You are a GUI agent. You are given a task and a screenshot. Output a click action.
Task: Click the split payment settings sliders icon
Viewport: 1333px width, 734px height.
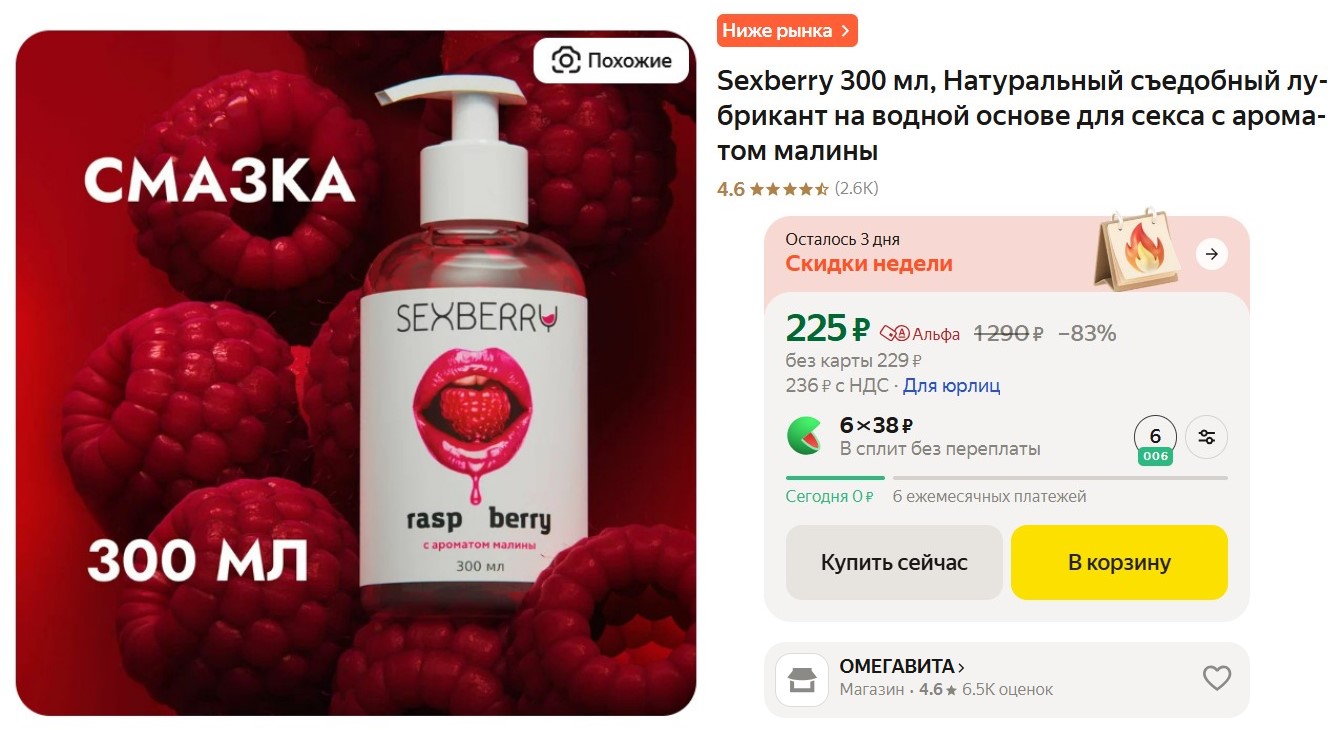pos(1206,437)
